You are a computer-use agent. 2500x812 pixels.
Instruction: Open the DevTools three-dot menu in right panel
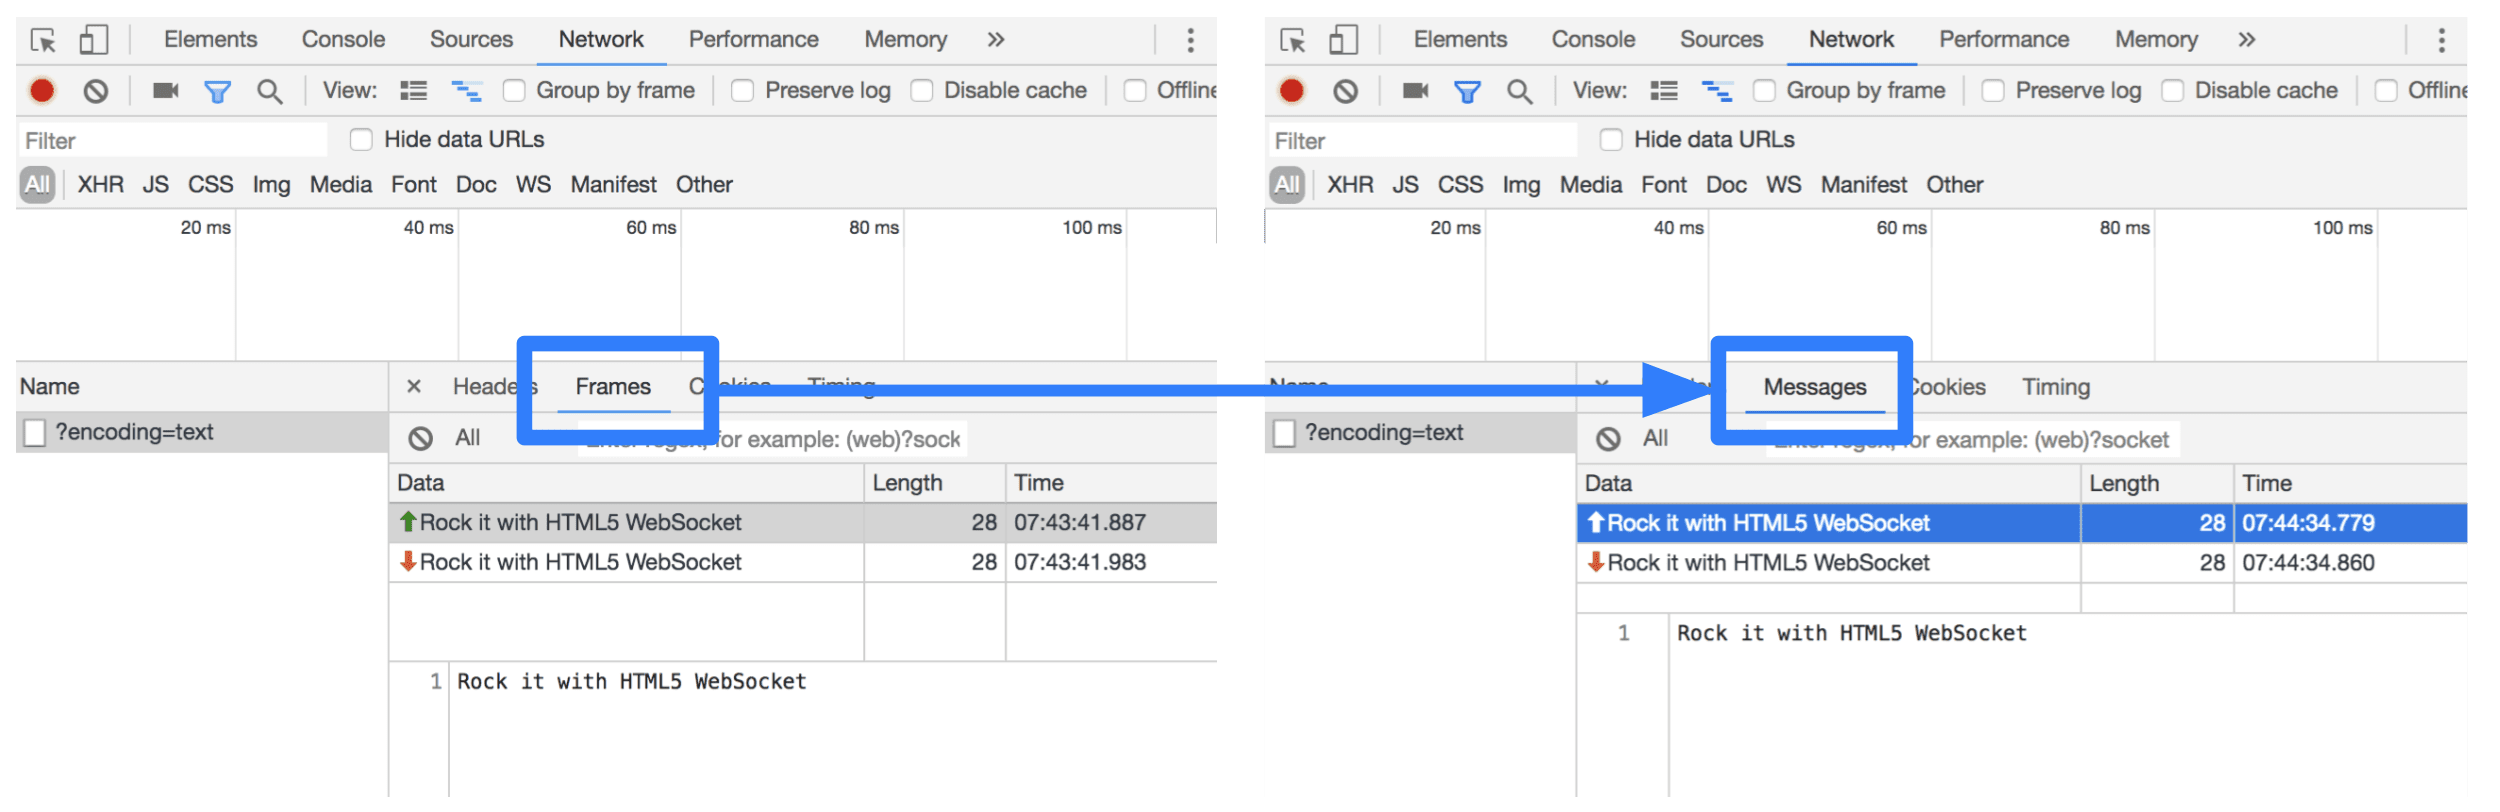point(2441,40)
